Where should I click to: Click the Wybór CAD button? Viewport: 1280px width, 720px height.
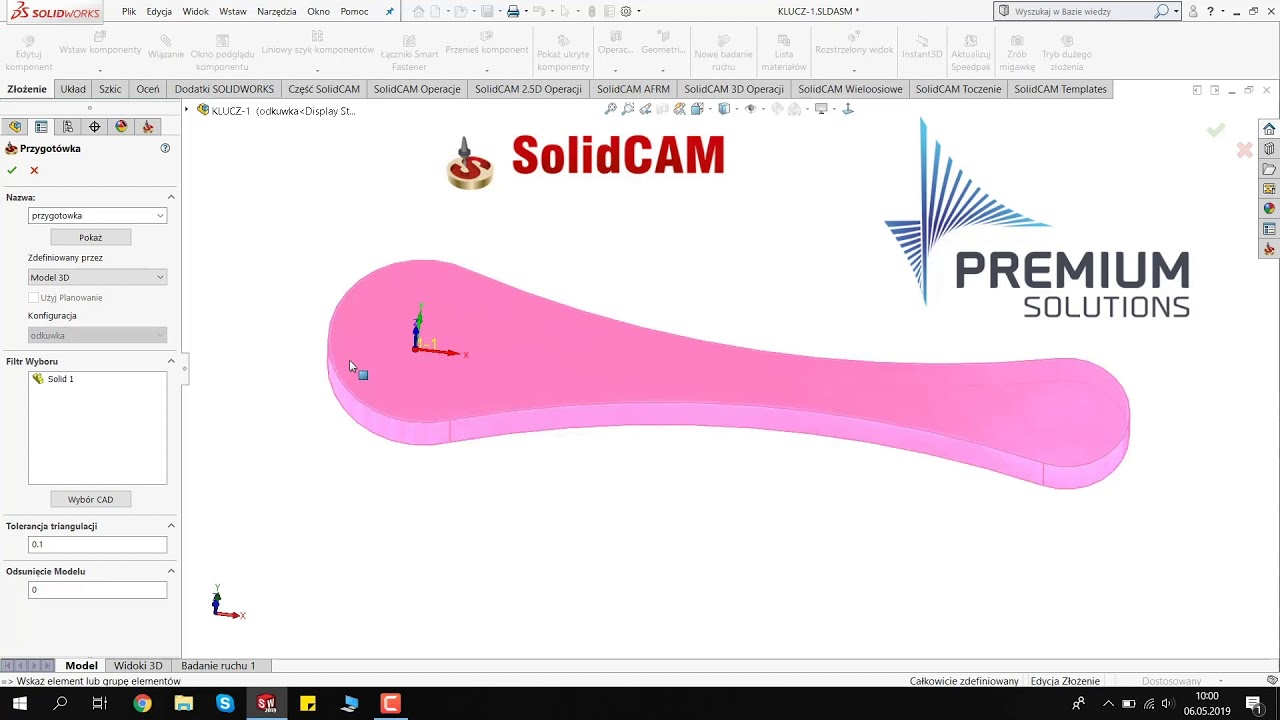coord(91,500)
